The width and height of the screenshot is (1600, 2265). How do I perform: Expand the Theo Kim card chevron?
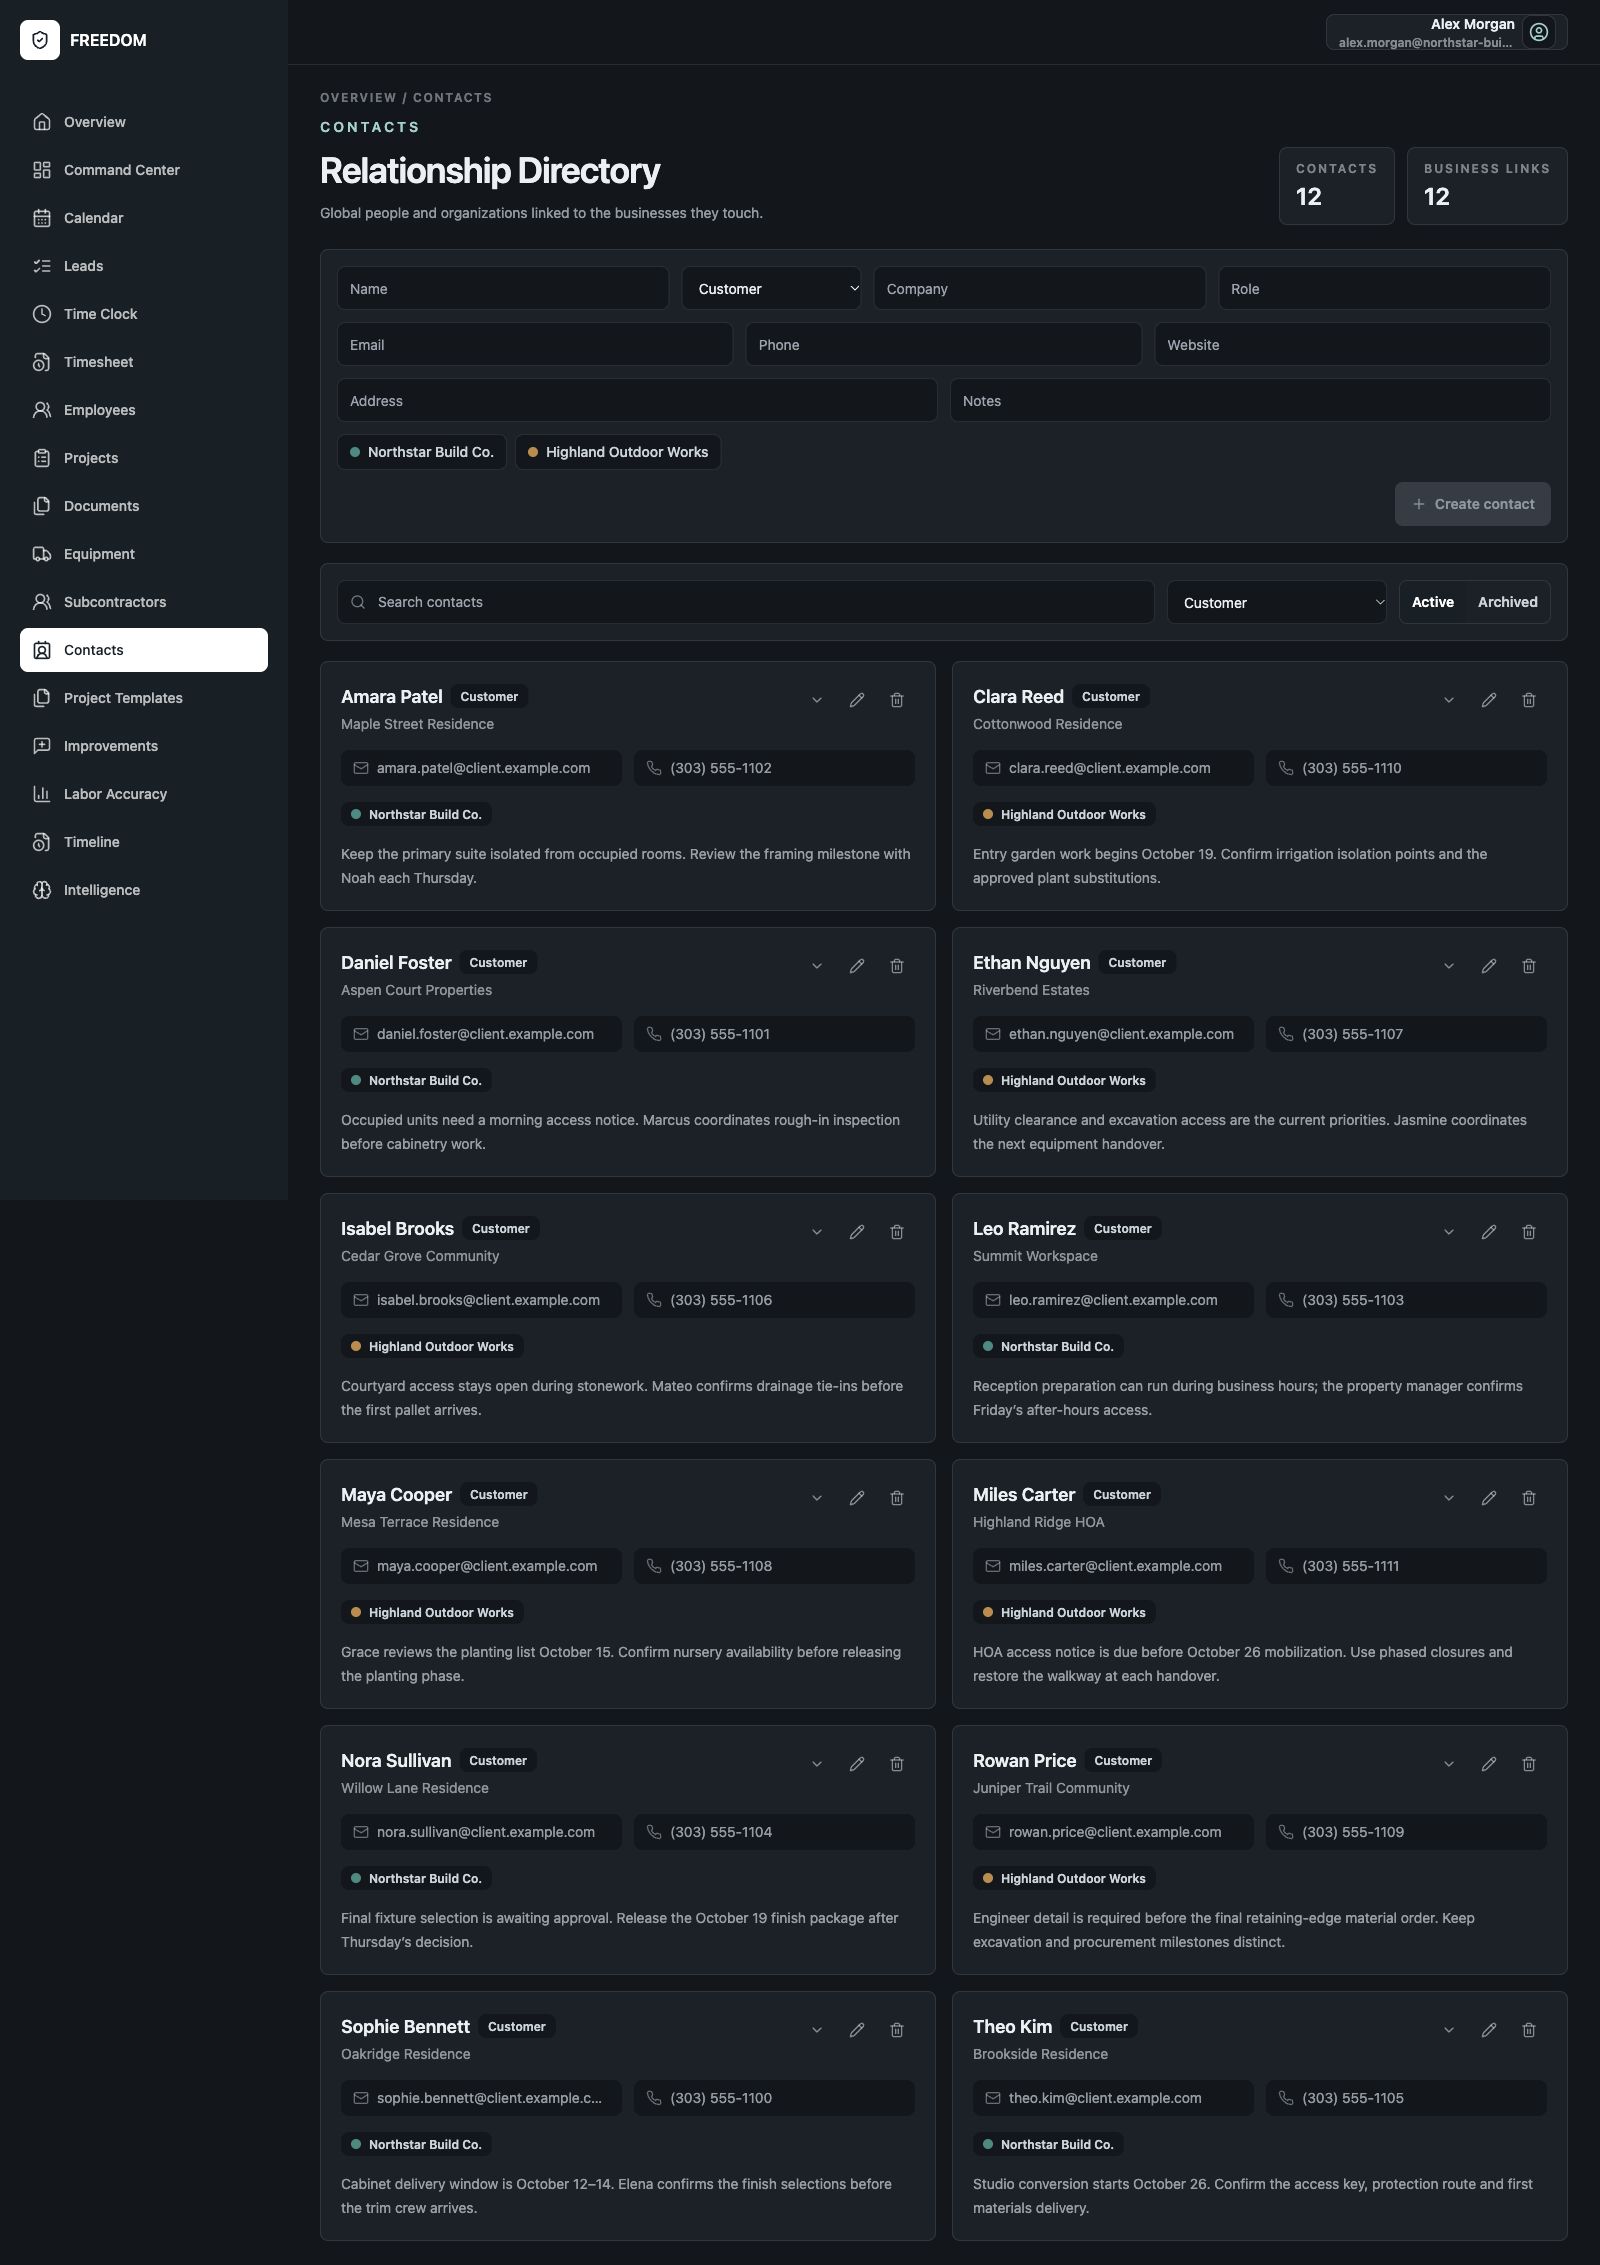click(1449, 2030)
